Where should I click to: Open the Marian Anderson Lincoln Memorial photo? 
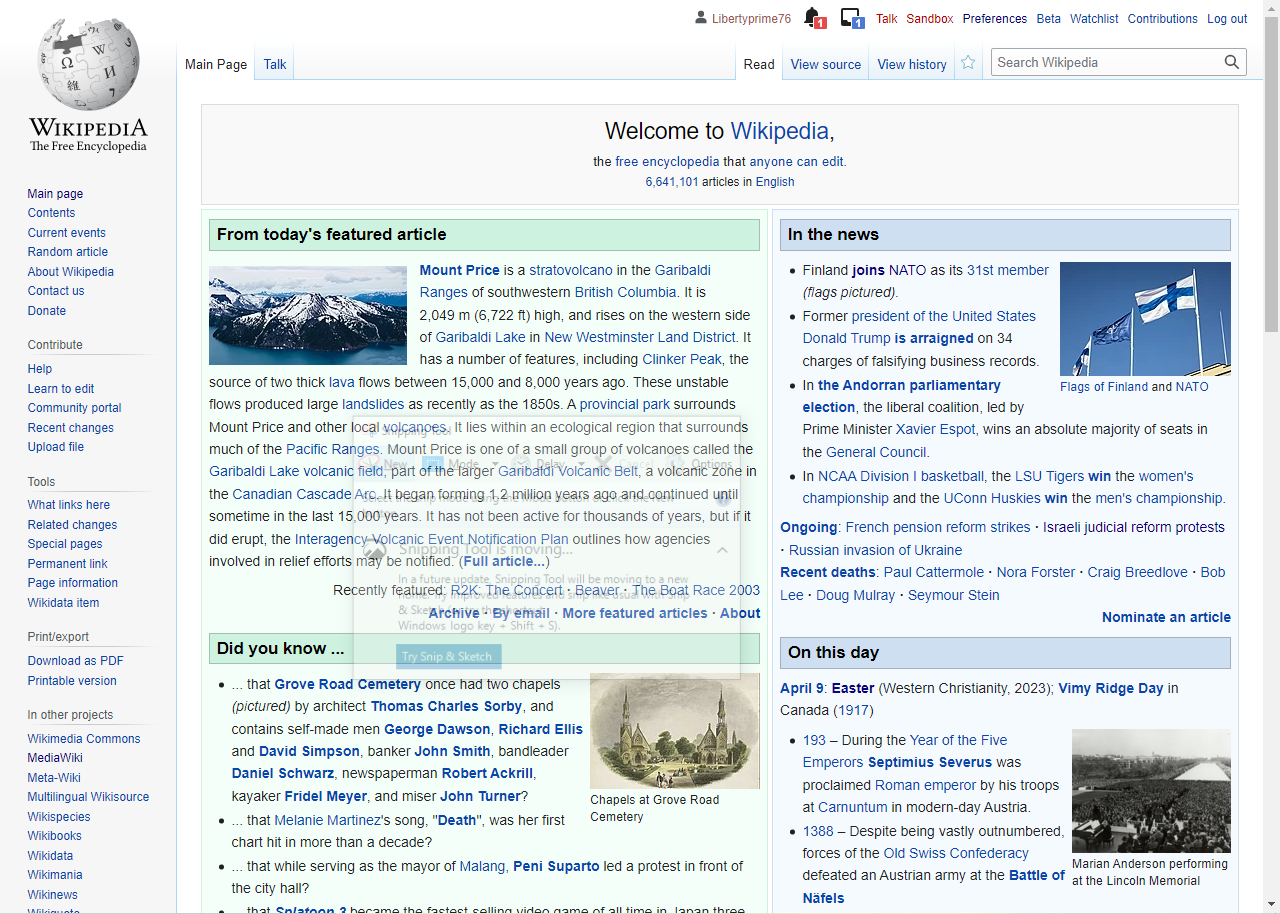1151,791
